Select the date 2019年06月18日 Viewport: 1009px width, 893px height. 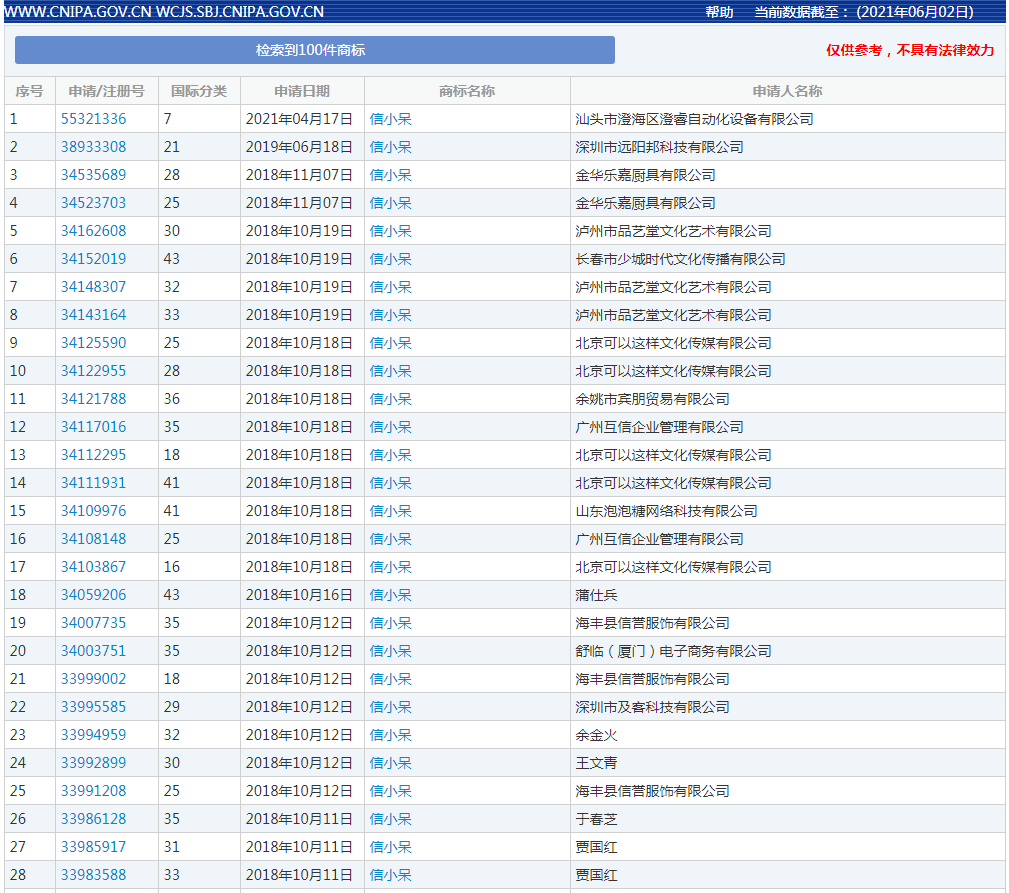click(299, 147)
